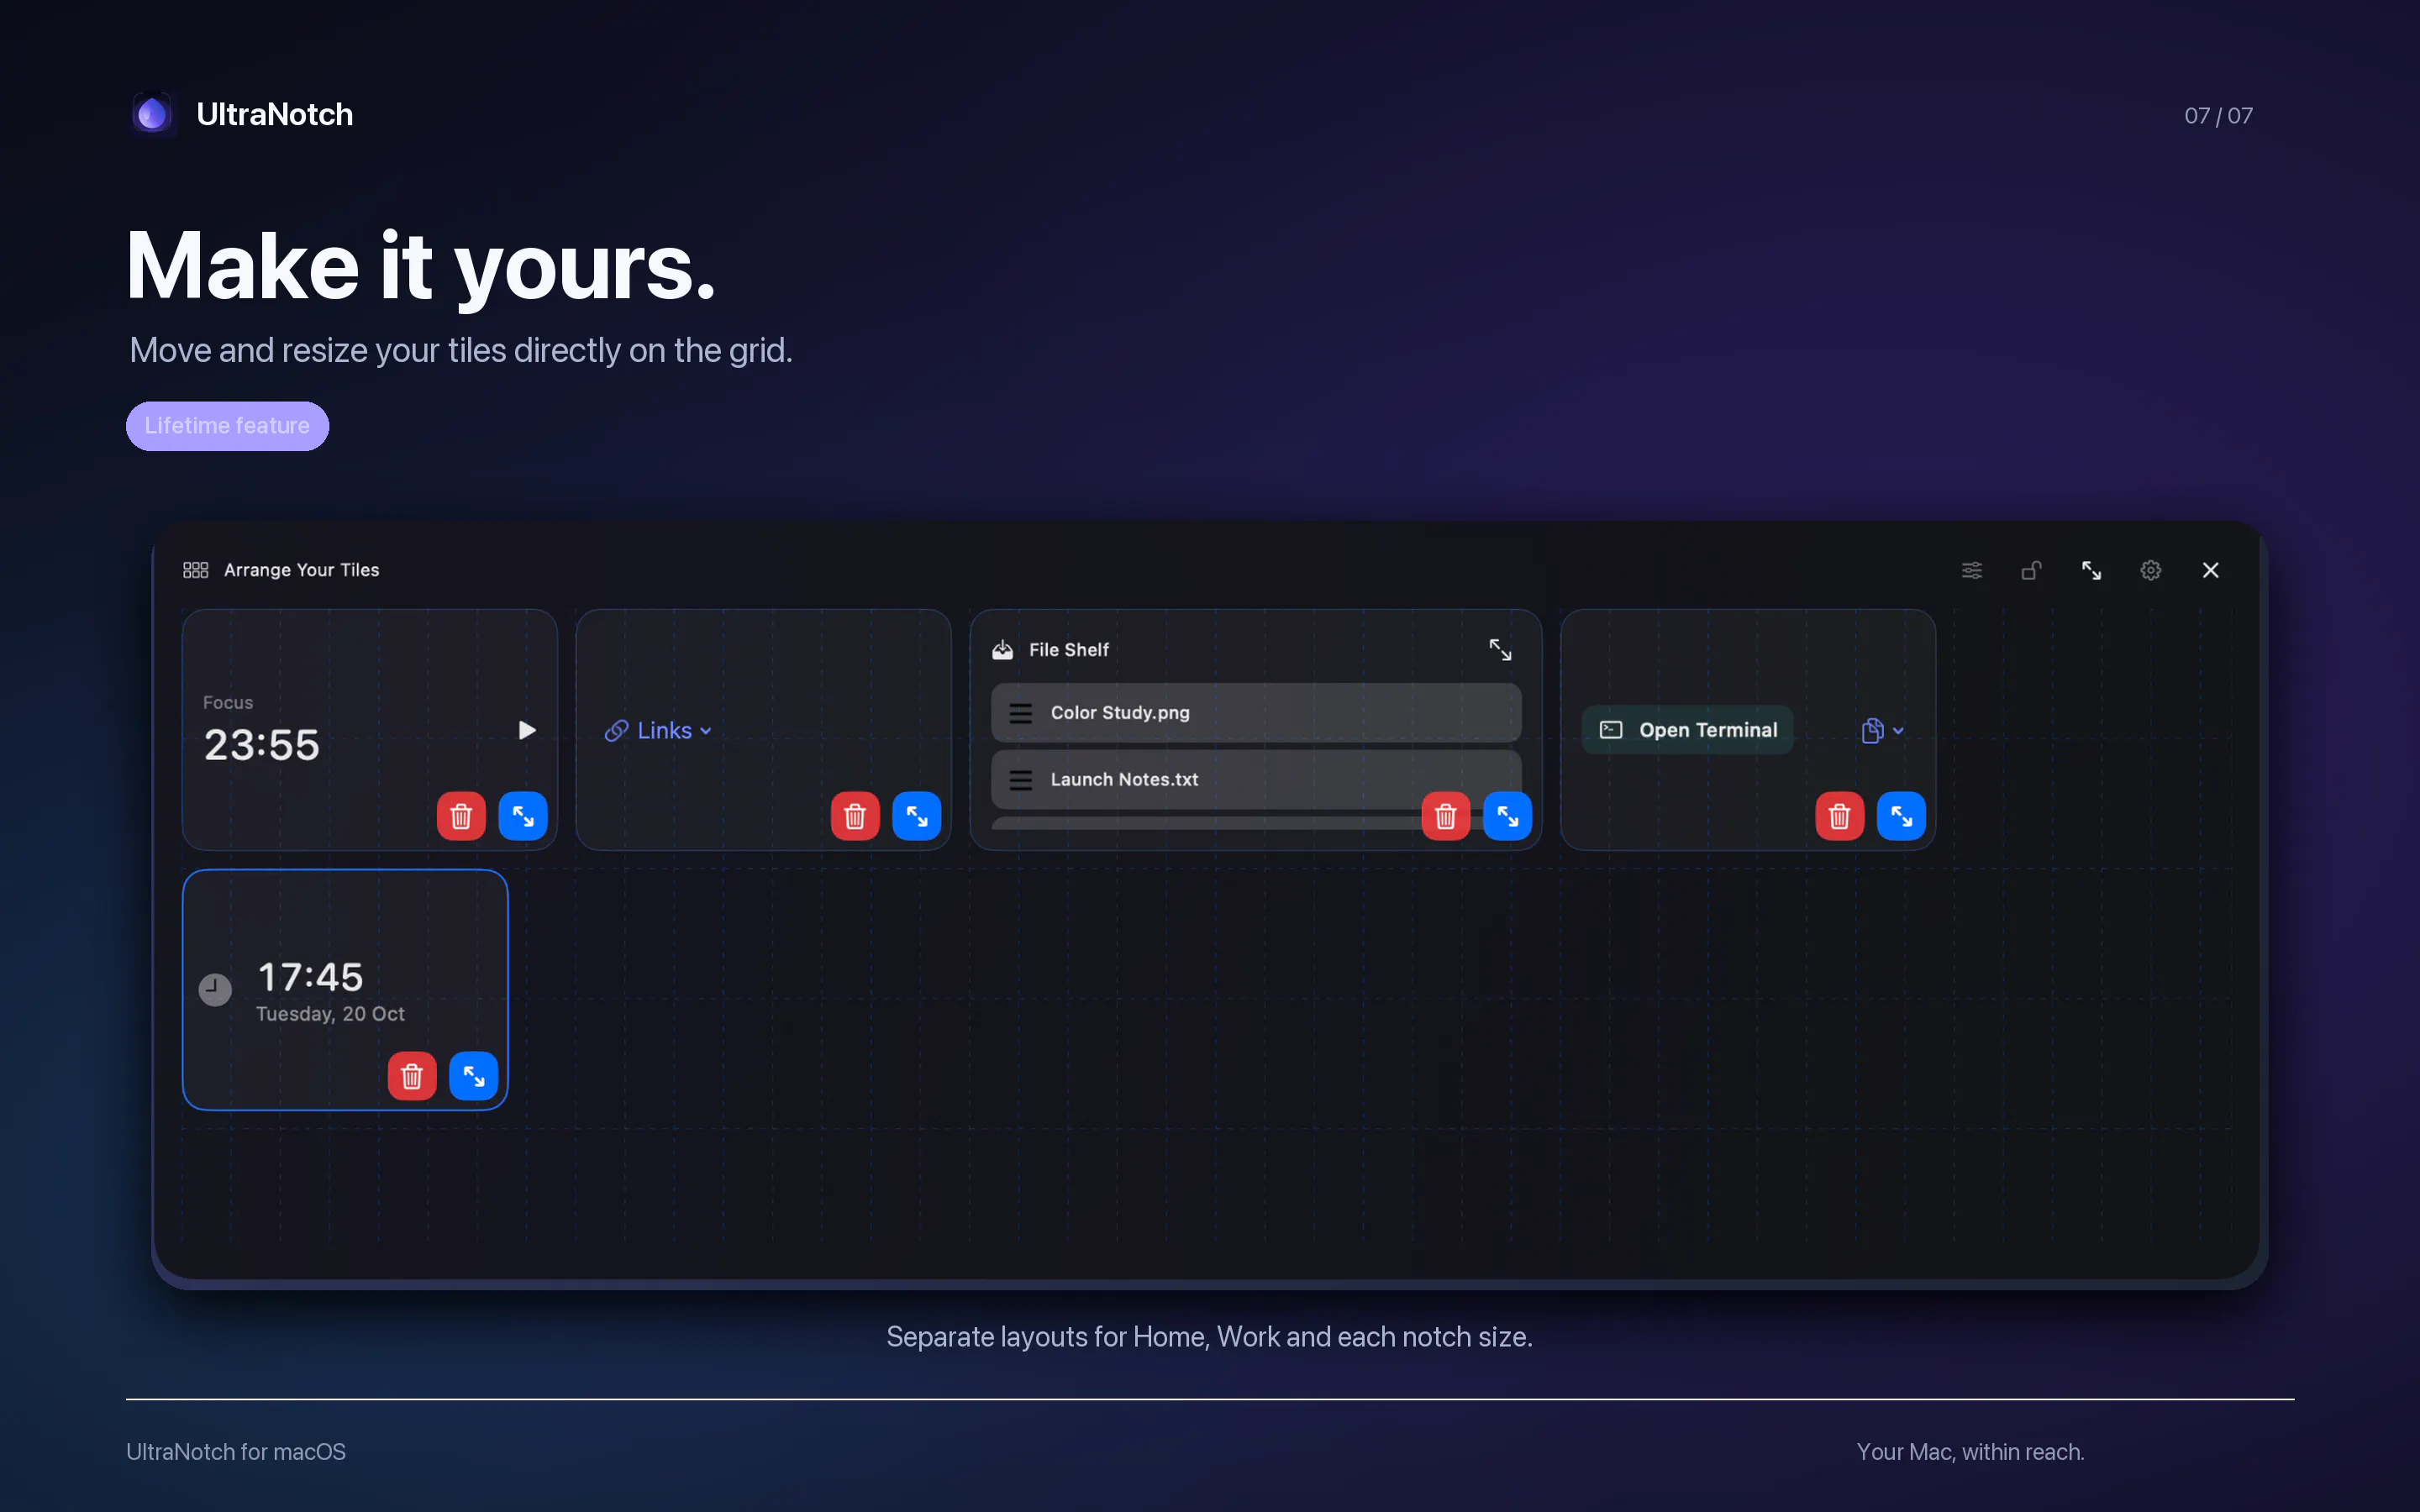The width and height of the screenshot is (2420, 1512).
Task: Expand the Links dropdown
Action: coord(659,731)
